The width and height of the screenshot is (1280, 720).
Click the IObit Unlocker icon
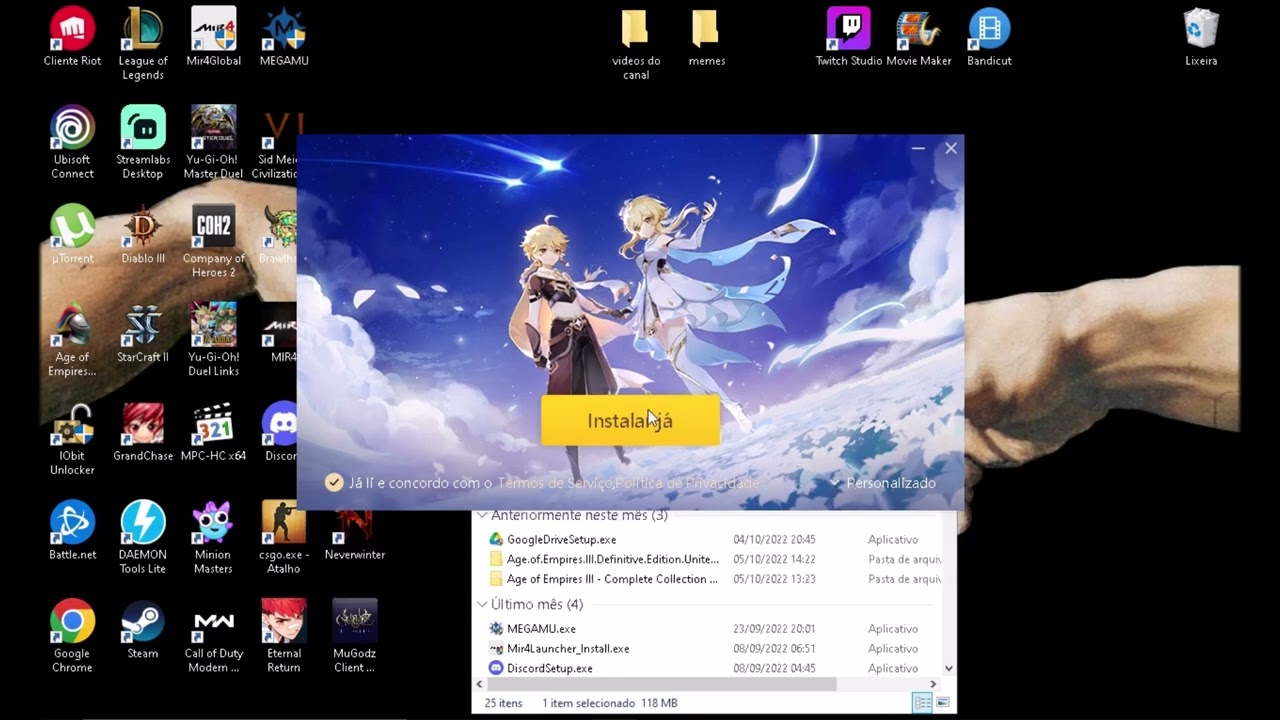[72, 440]
